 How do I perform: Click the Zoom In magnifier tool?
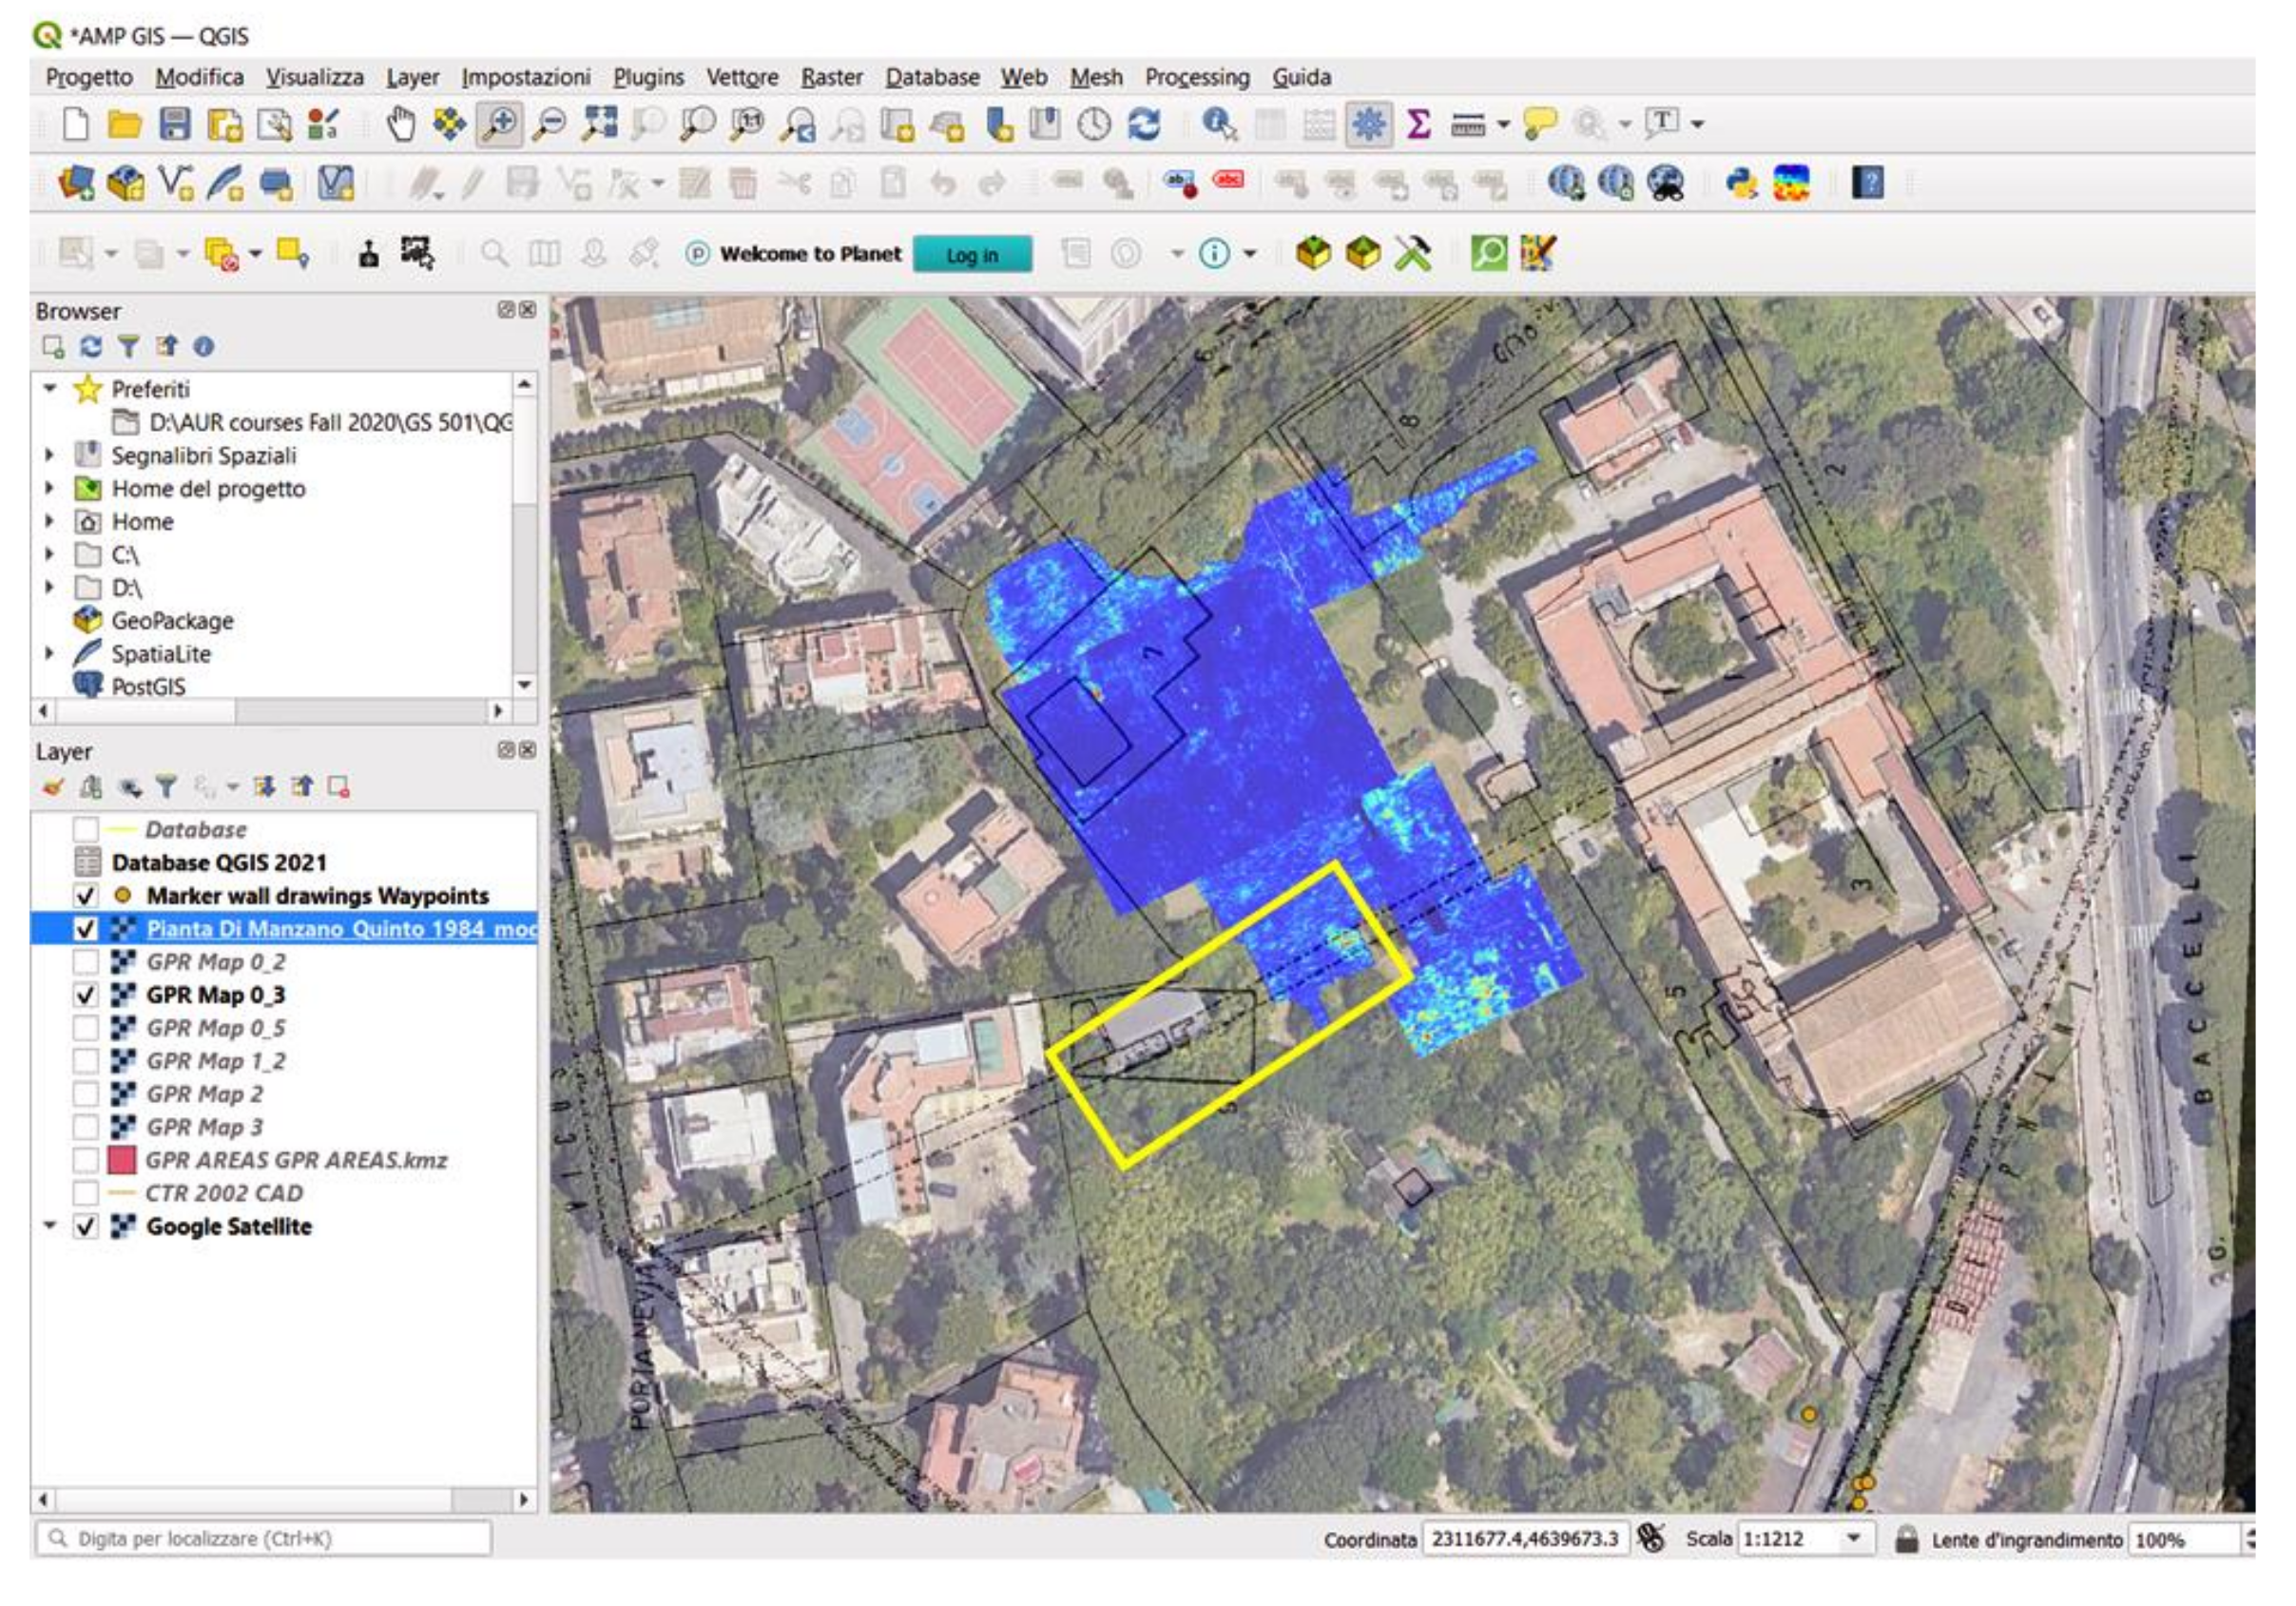[x=499, y=124]
